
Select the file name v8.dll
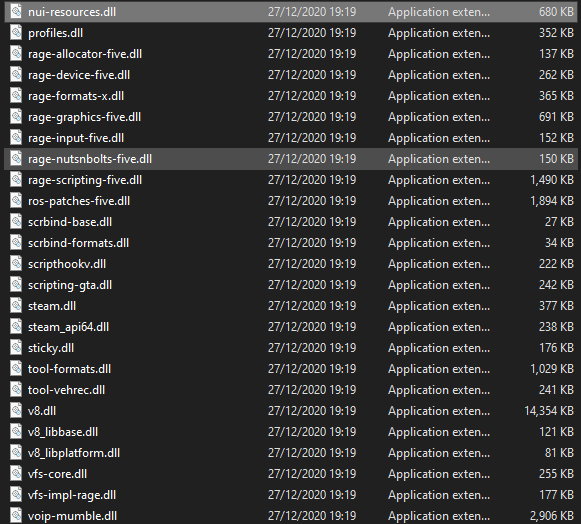[x=42, y=411]
